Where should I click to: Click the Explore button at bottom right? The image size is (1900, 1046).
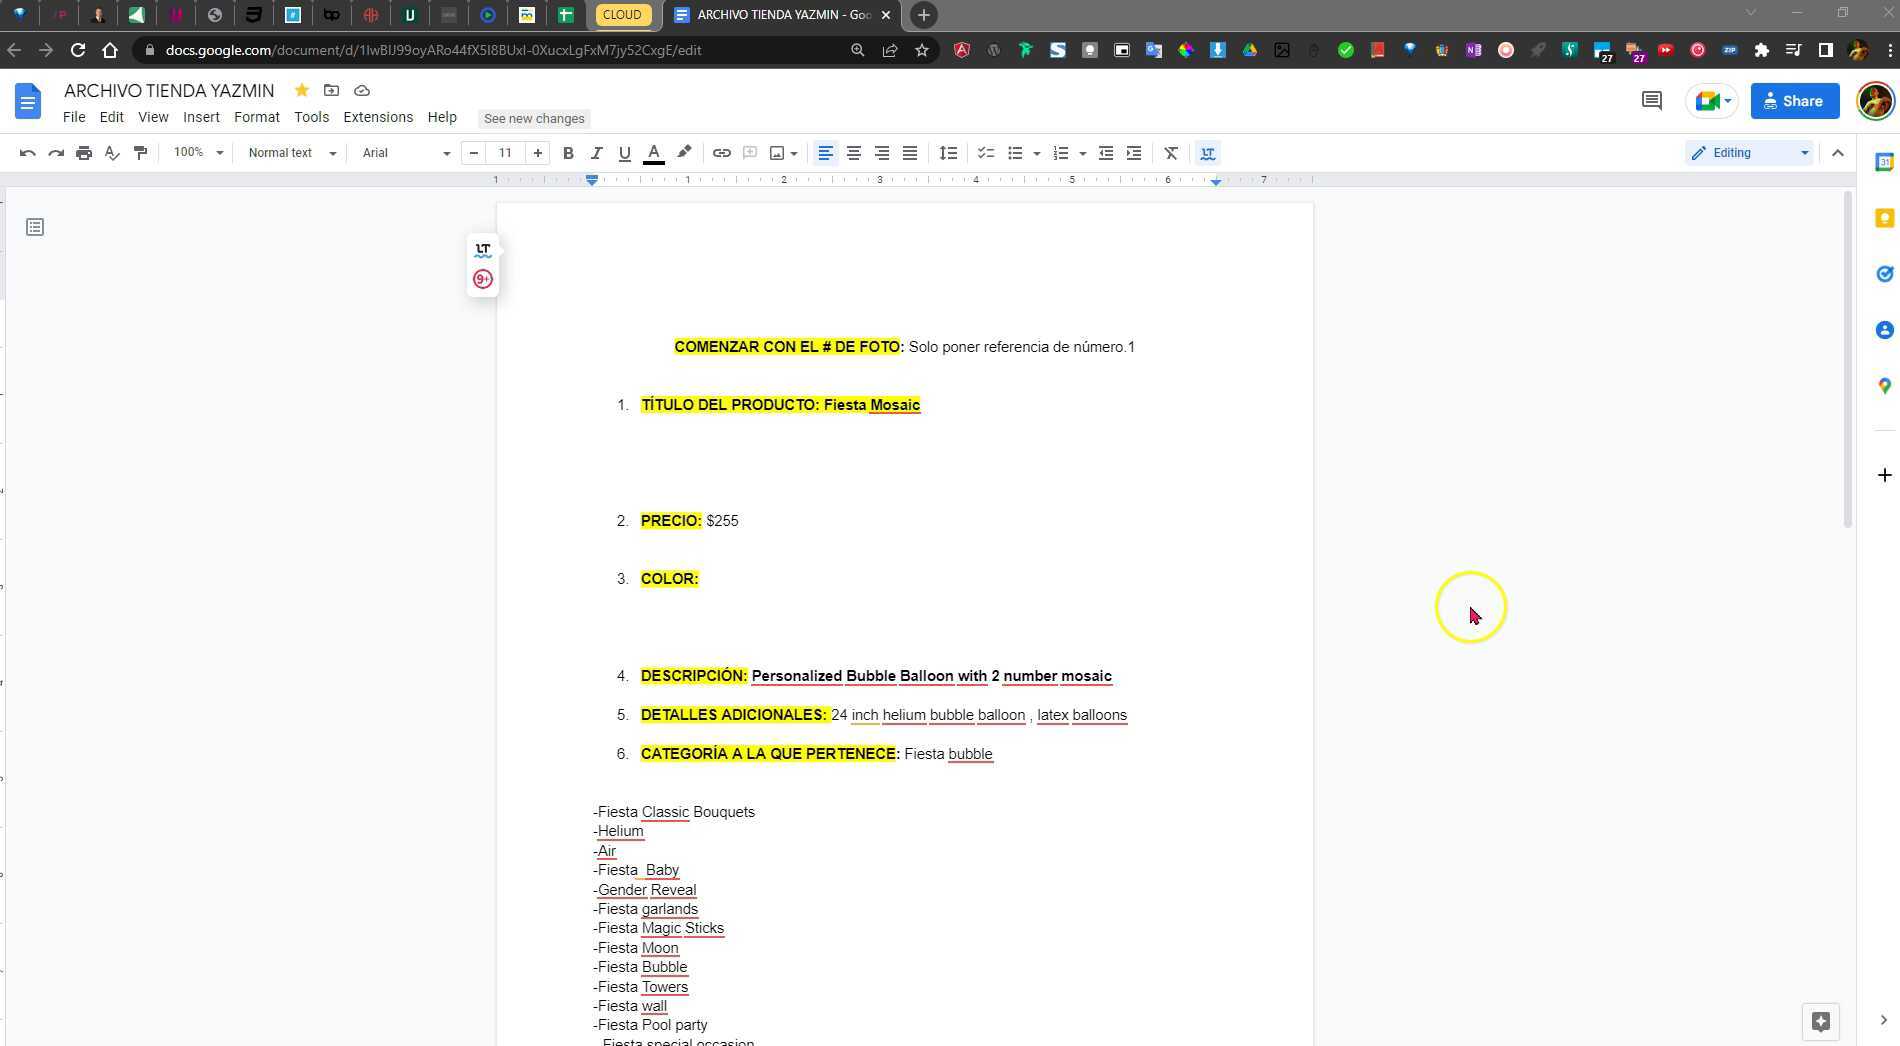[x=1820, y=1021]
